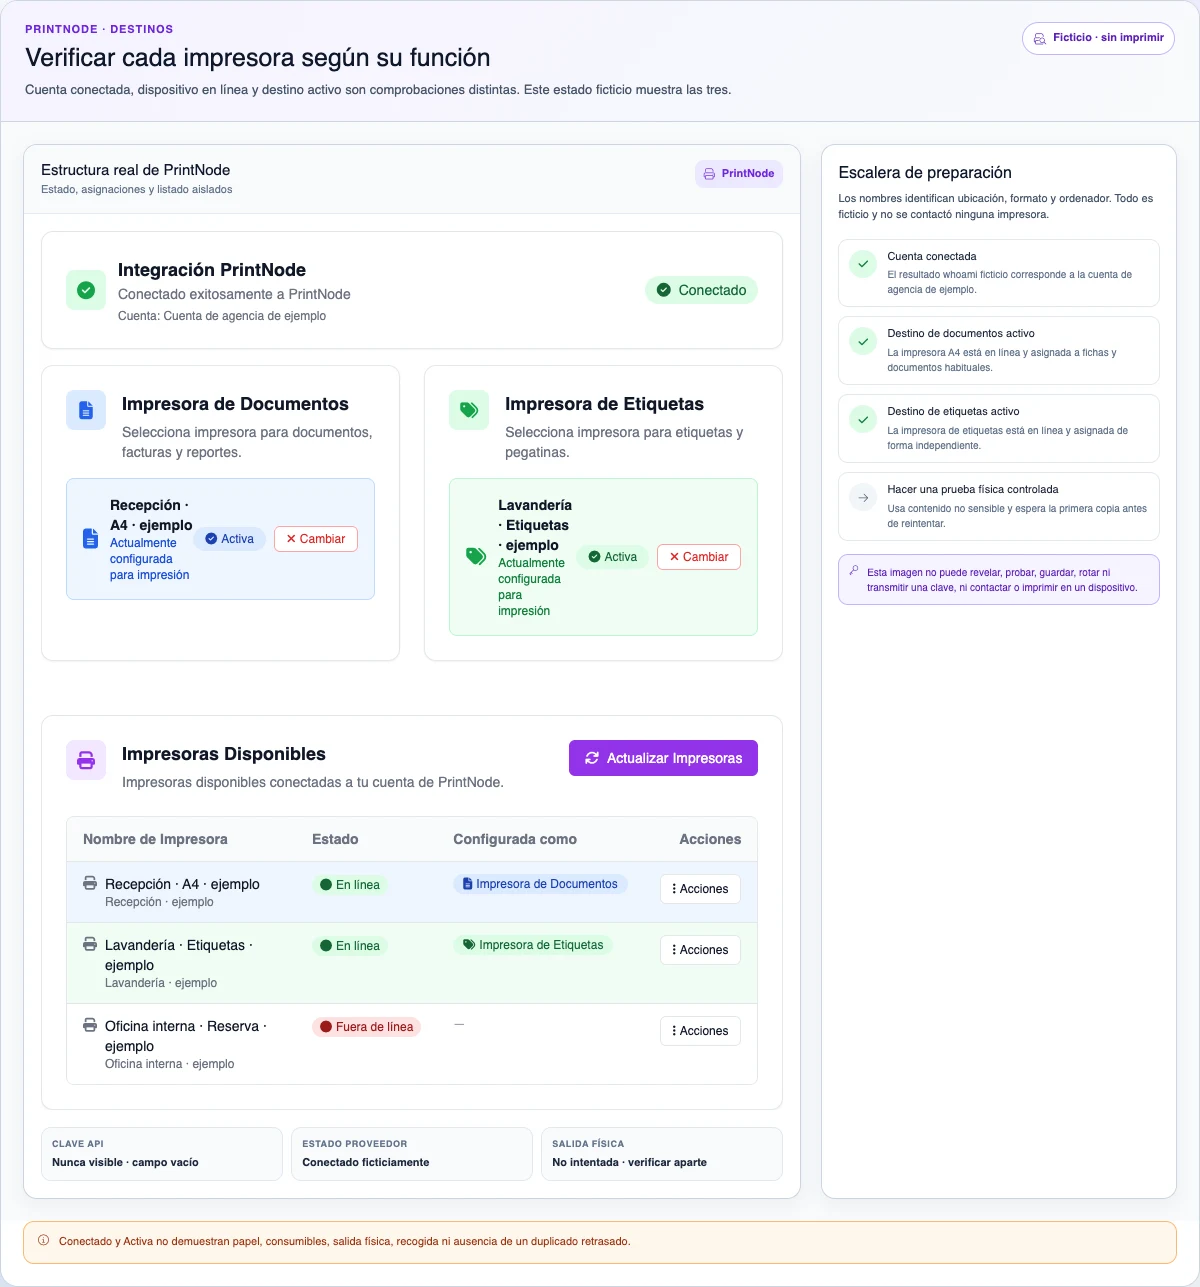Click the green check icon beside Integración PrintNode
This screenshot has height=1287, width=1200.
[x=86, y=290]
